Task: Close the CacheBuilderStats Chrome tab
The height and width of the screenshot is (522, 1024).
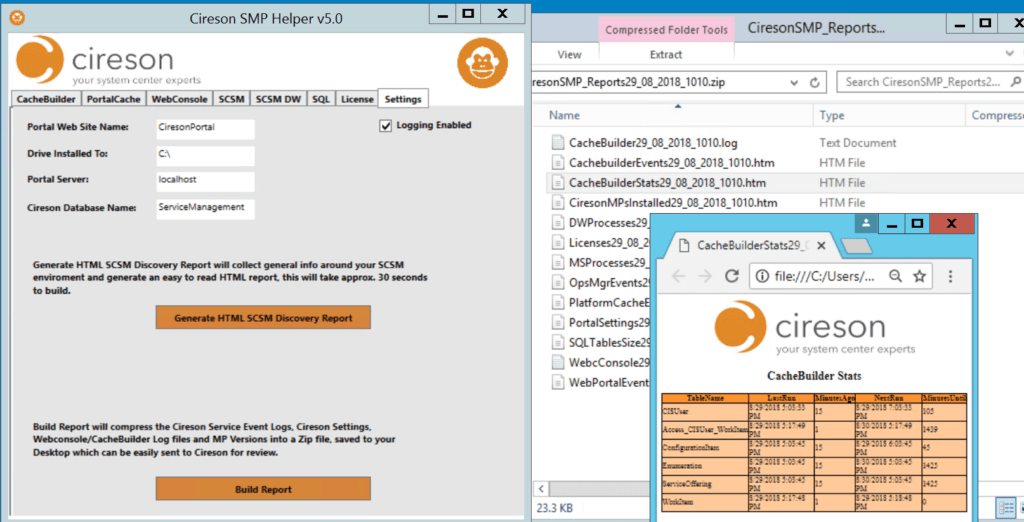Action: 821,246
